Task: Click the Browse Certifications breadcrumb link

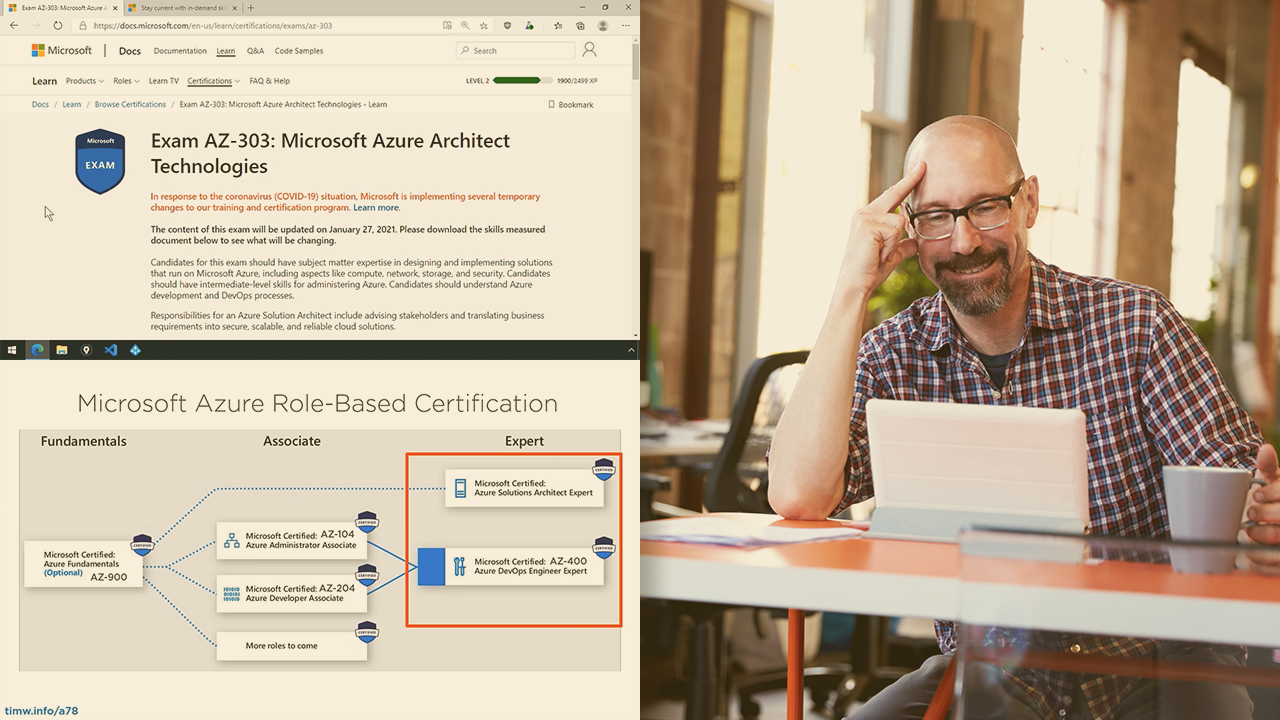Action: point(130,105)
